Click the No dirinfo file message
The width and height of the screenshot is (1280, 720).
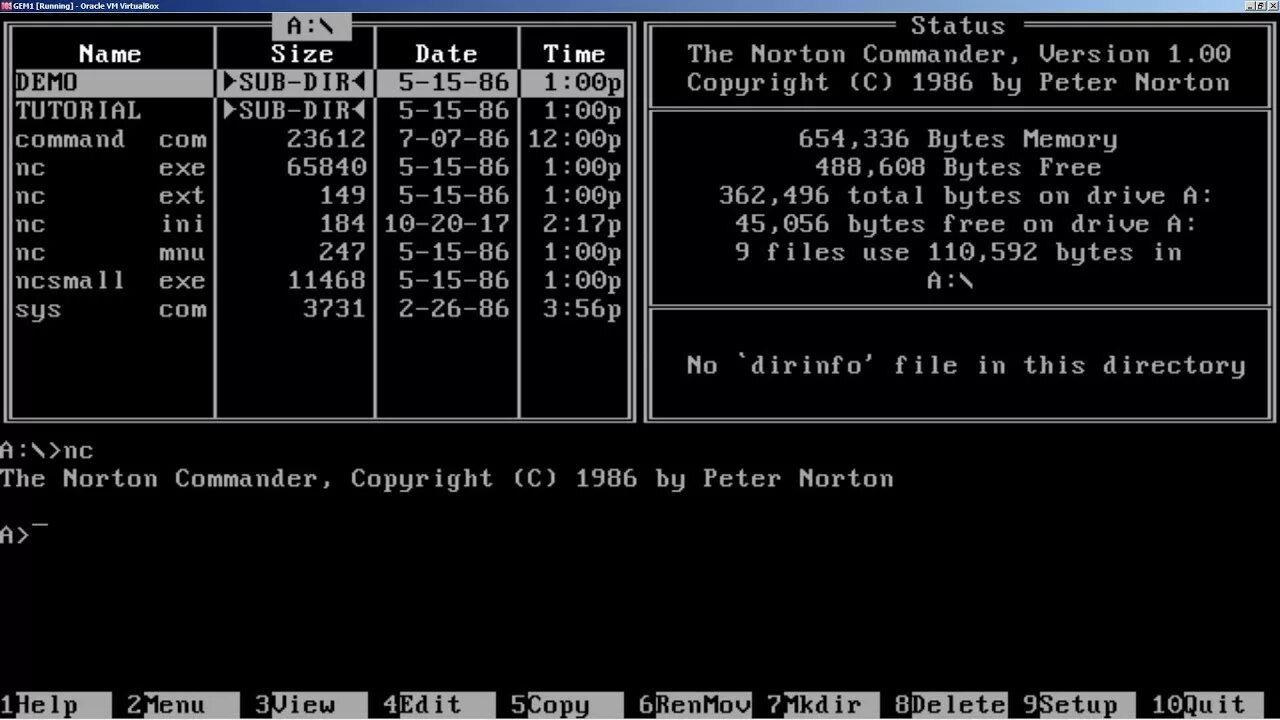coord(966,366)
